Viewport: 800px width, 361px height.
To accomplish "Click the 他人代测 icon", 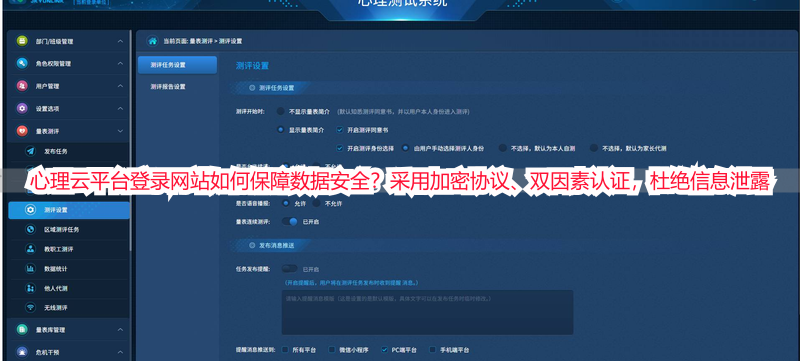I will click(x=31, y=289).
